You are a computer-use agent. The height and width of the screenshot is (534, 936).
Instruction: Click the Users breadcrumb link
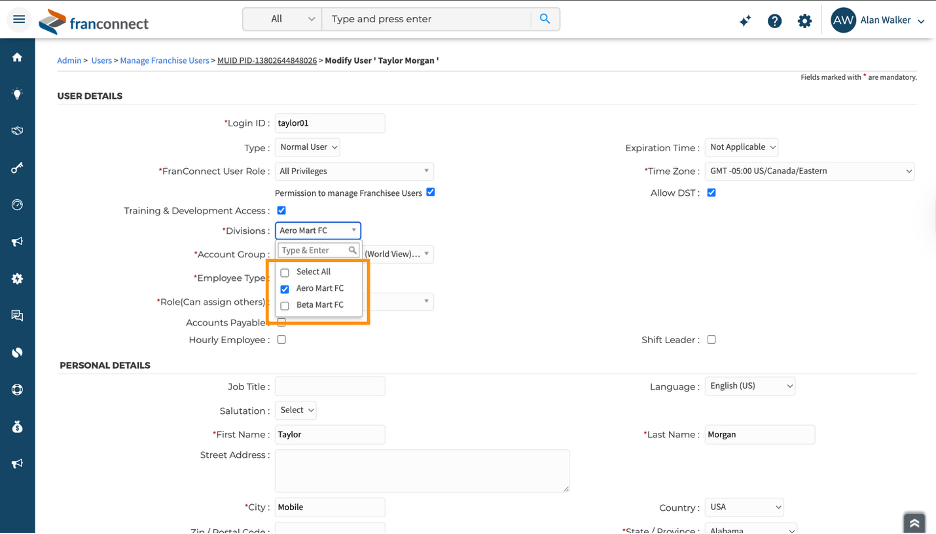pyautogui.click(x=101, y=61)
